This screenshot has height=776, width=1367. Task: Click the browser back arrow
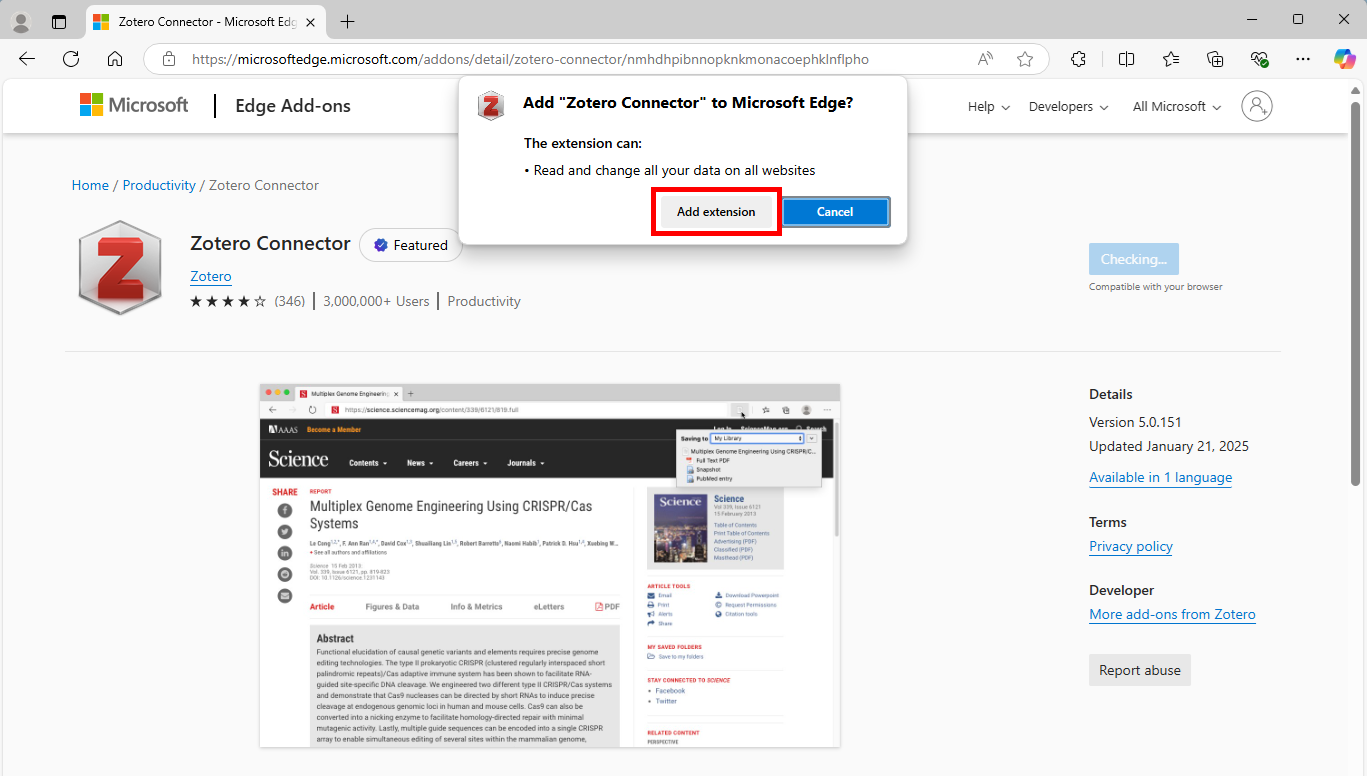pos(27,59)
